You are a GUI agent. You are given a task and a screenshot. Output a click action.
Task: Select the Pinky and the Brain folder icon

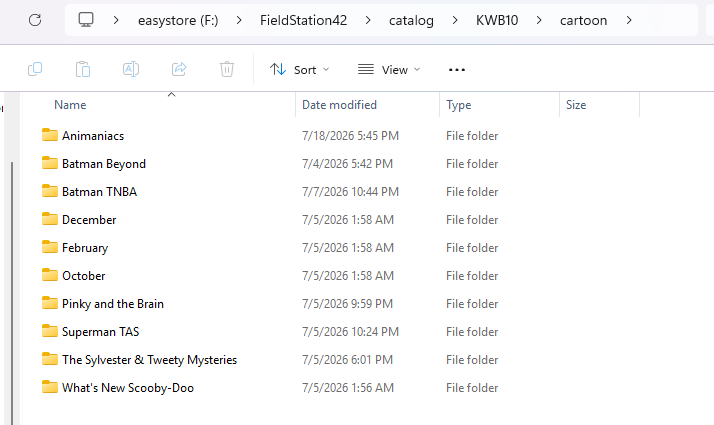pyautogui.click(x=50, y=303)
